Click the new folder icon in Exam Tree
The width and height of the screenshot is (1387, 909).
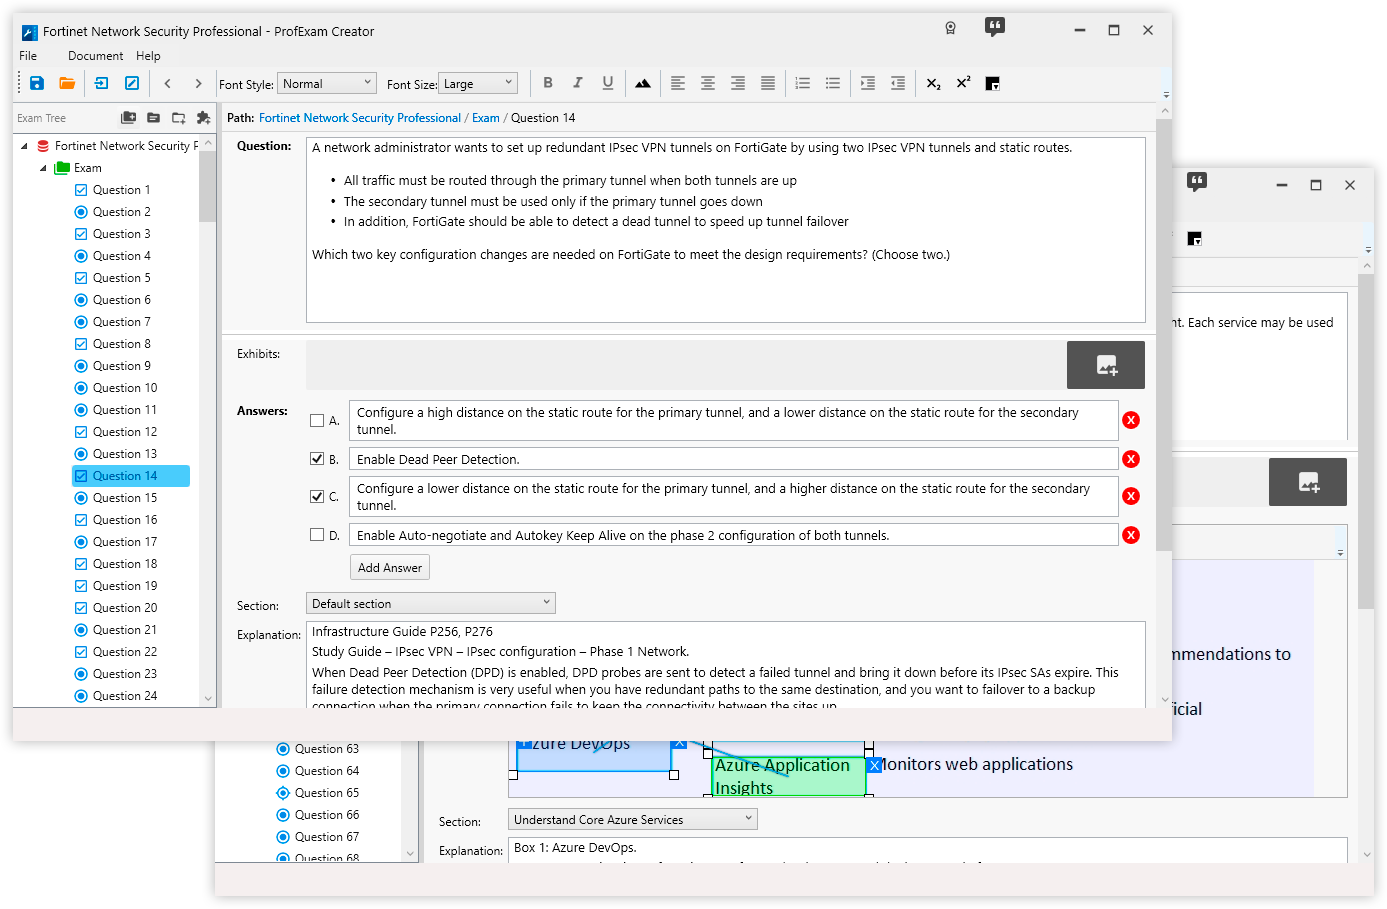click(179, 118)
